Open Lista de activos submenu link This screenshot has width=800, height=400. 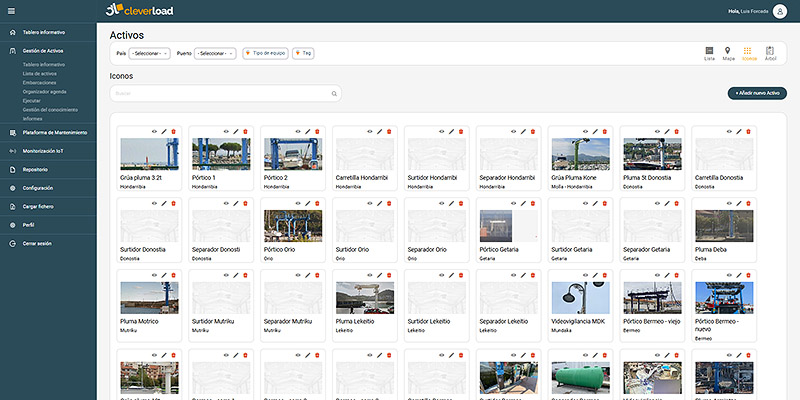[x=39, y=73]
